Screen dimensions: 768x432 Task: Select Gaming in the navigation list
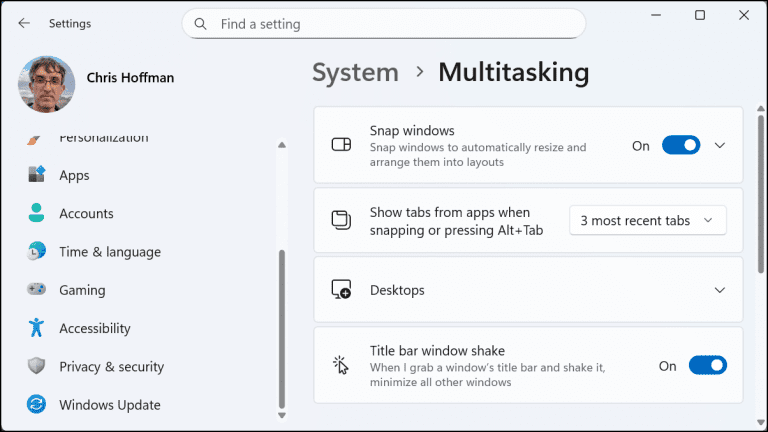(x=82, y=290)
